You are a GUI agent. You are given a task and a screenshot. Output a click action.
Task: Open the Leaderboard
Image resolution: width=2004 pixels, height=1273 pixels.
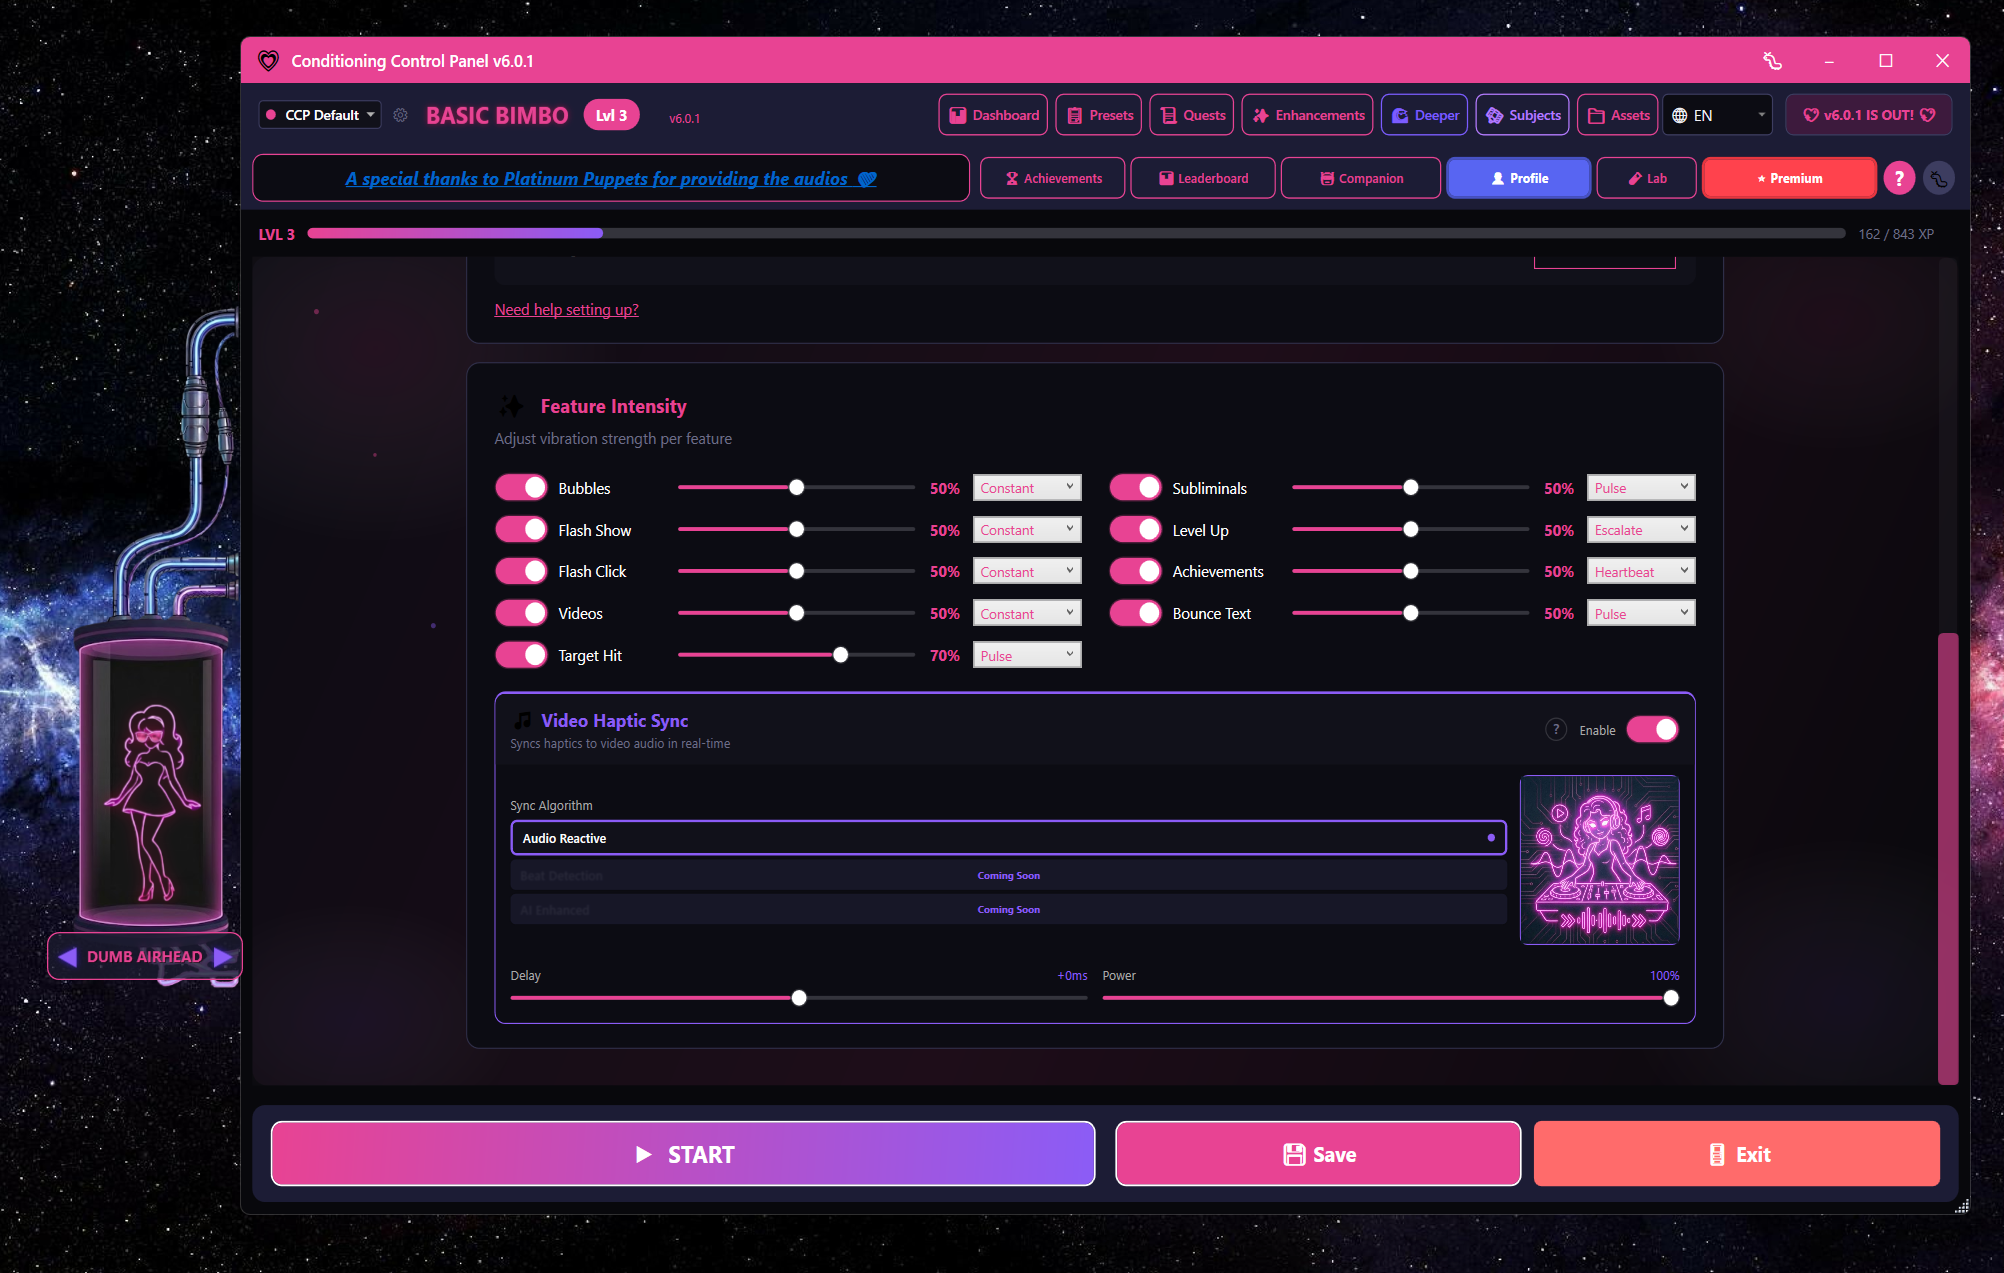coord(1203,178)
